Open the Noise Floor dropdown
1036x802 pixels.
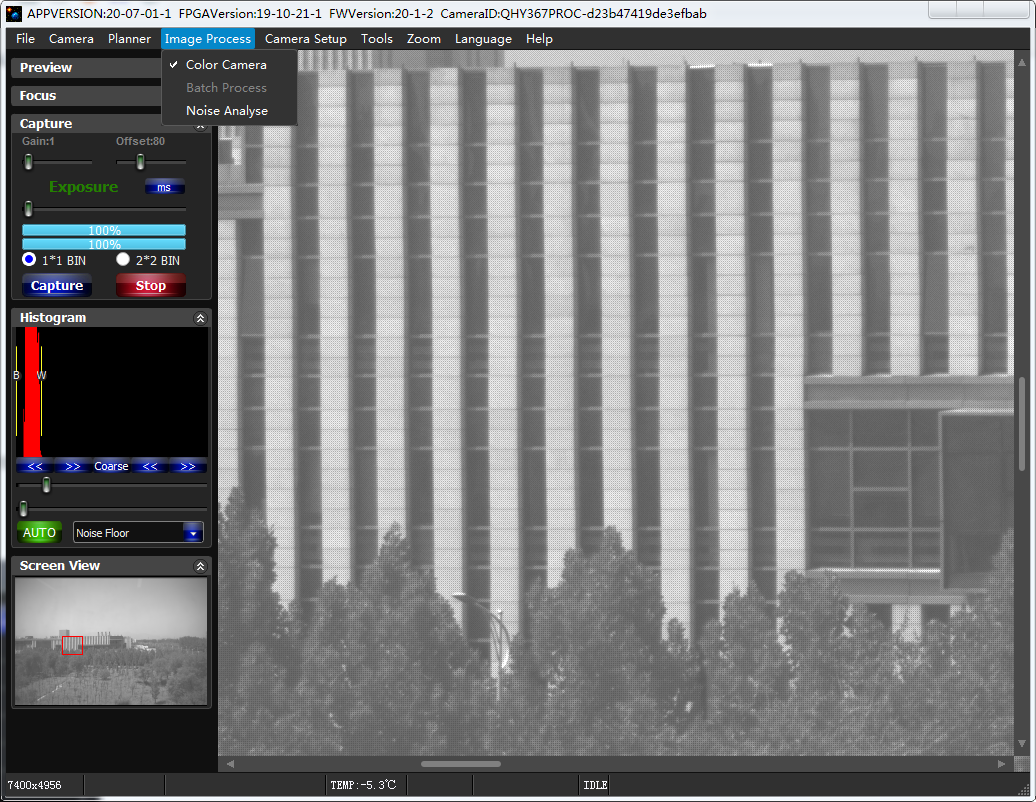(138, 532)
